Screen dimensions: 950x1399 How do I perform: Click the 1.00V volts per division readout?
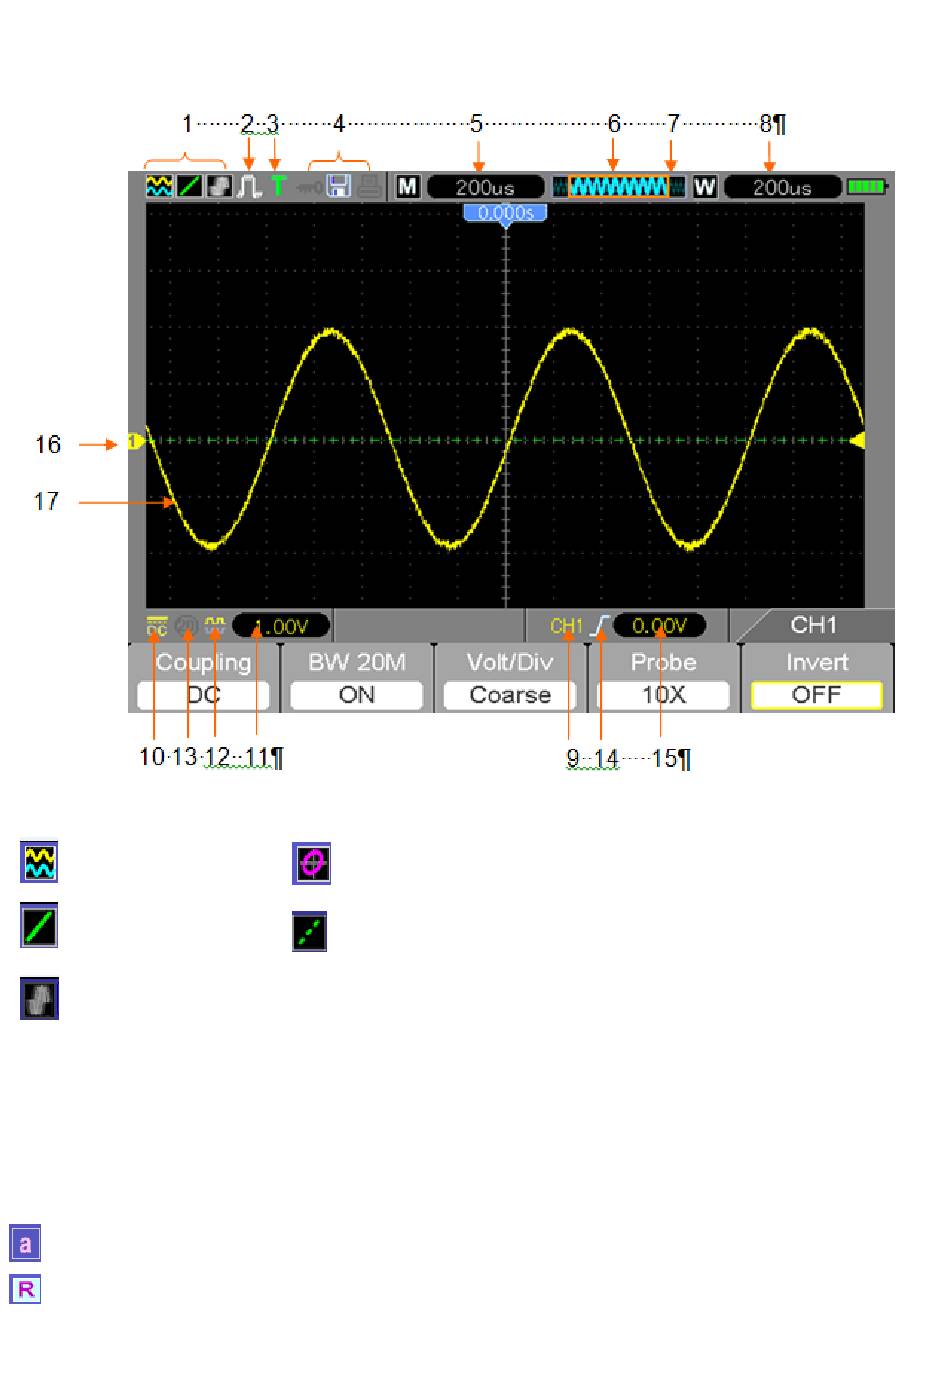click(x=281, y=626)
